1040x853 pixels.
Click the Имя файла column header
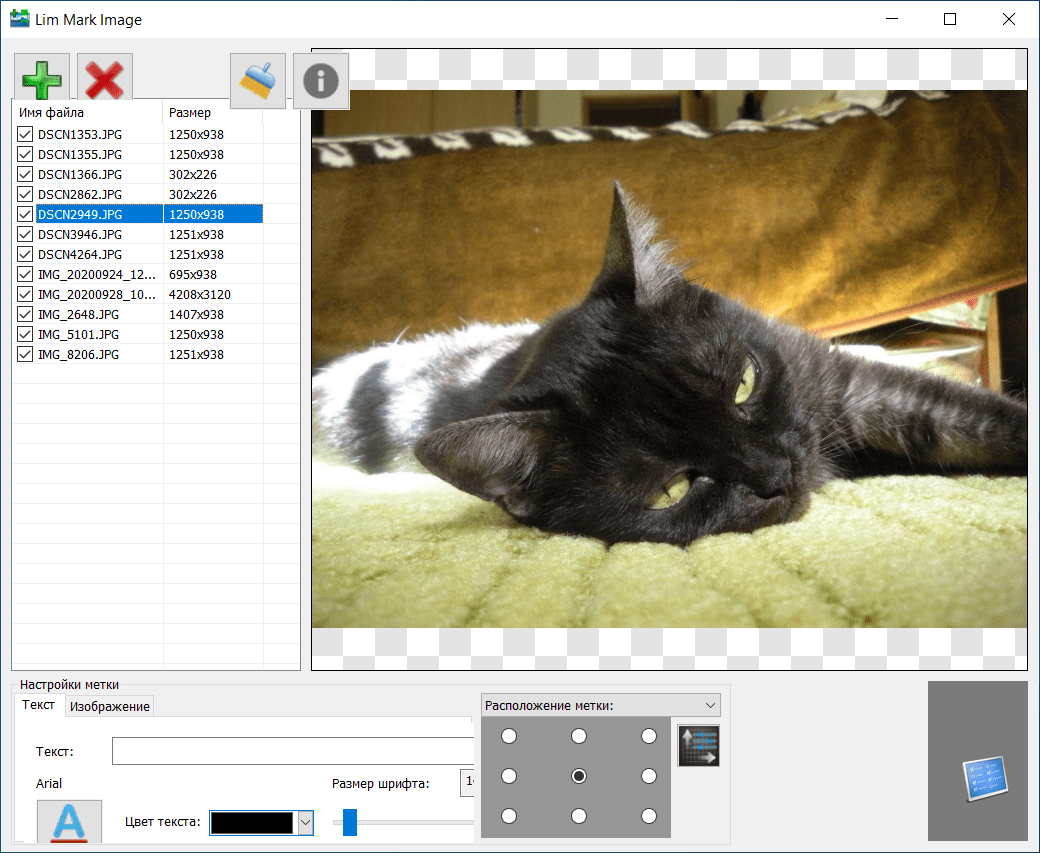[x=88, y=113]
